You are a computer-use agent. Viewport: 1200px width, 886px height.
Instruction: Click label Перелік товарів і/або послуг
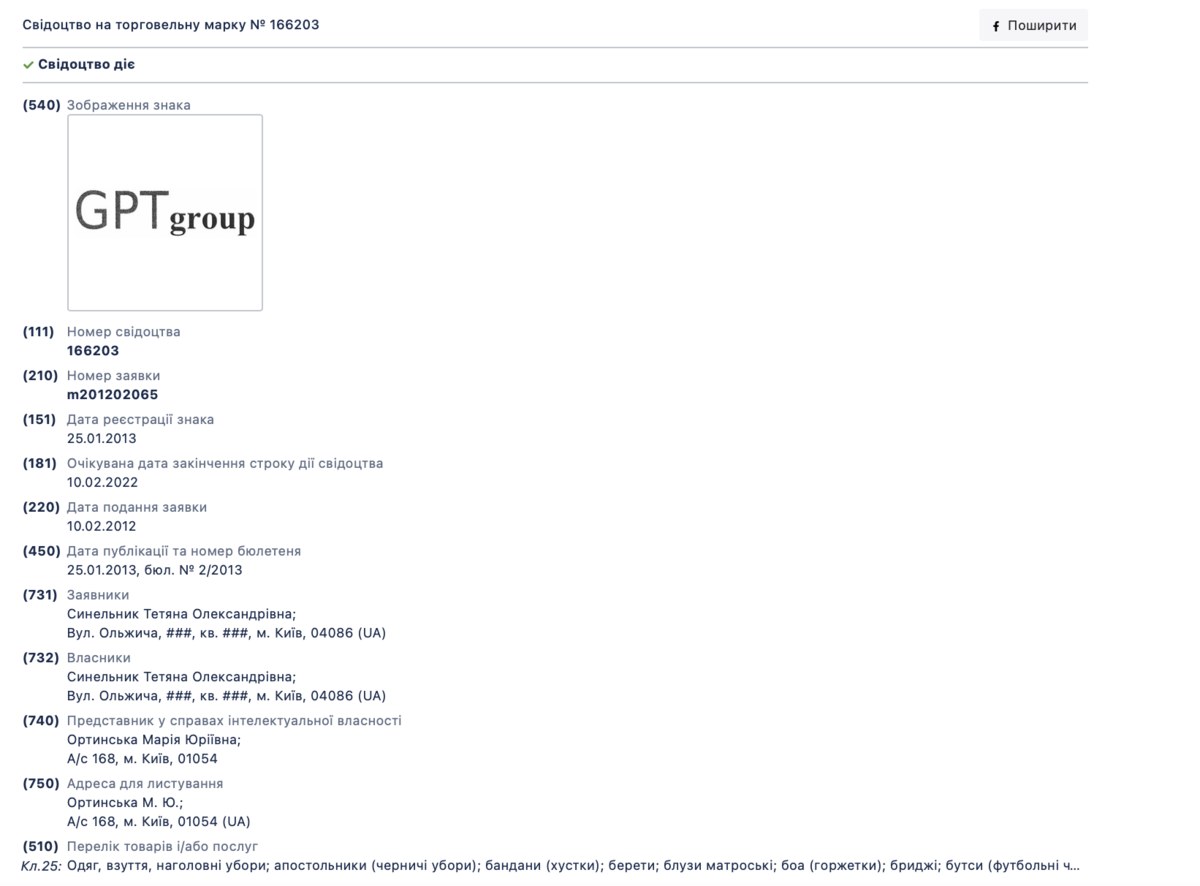(x=163, y=847)
